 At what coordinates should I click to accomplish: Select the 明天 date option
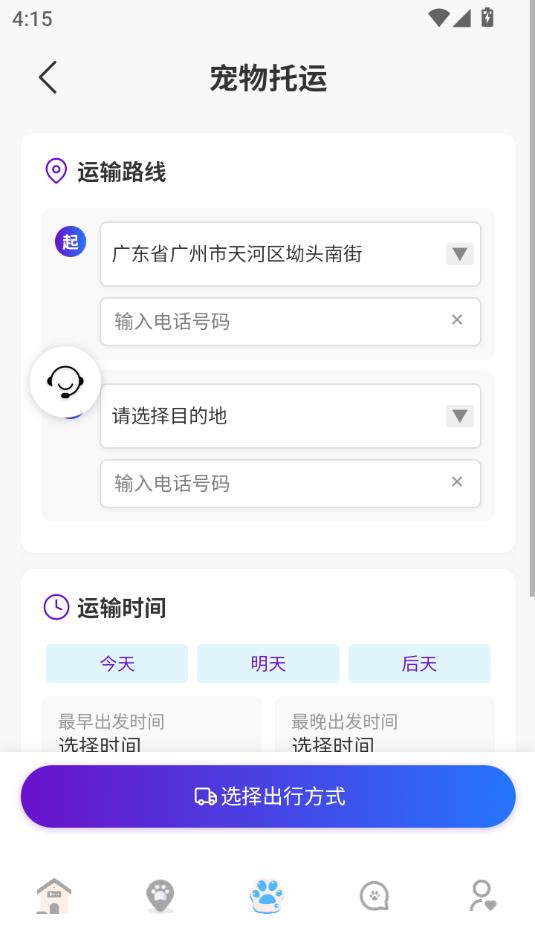click(x=268, y=664)
